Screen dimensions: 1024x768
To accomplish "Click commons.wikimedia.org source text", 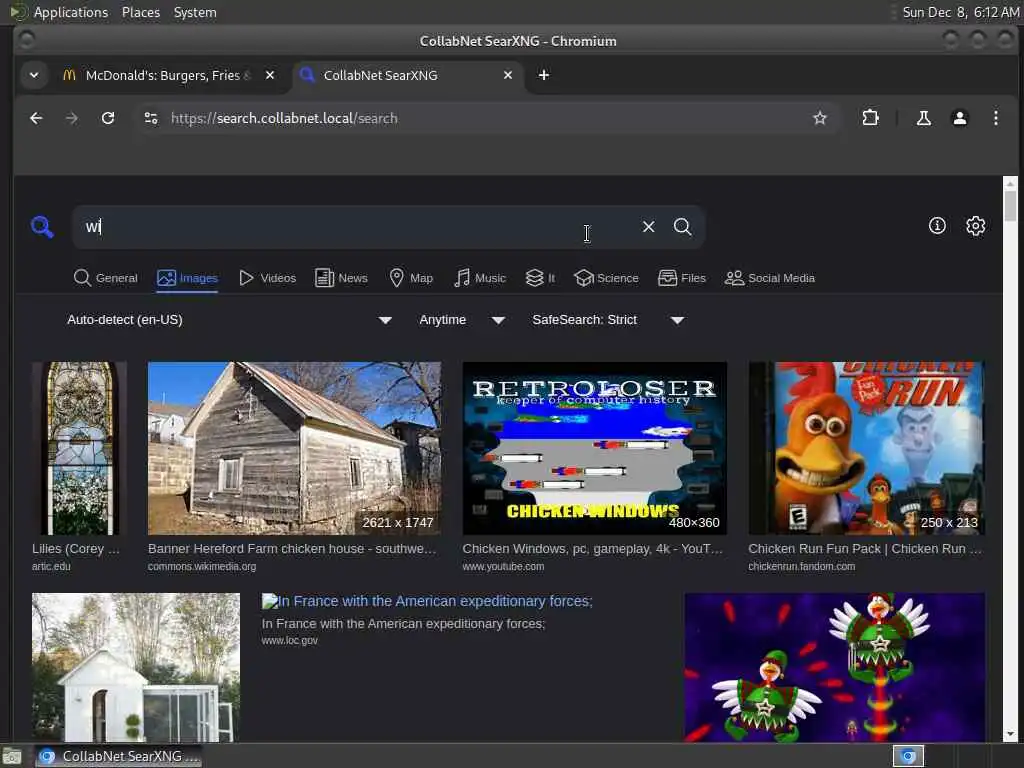I will pyautogui.click(x=202, y=566).
